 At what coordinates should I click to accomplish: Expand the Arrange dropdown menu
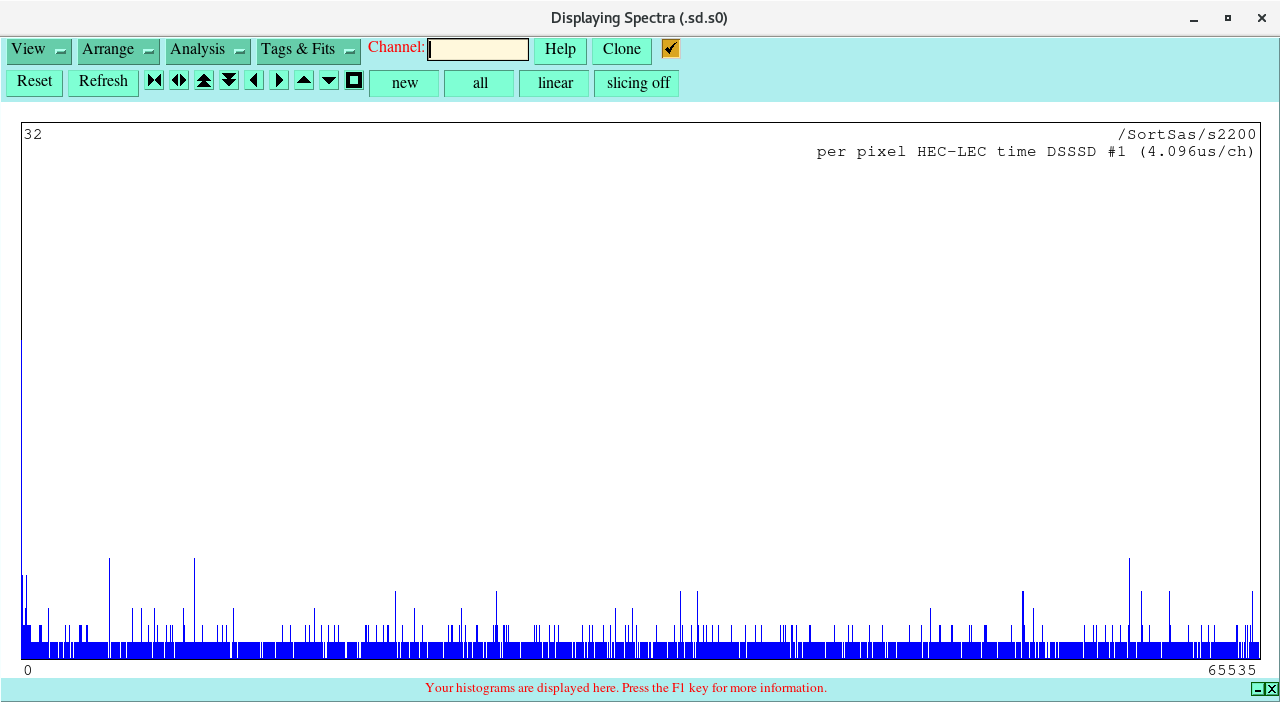point(118,50)
